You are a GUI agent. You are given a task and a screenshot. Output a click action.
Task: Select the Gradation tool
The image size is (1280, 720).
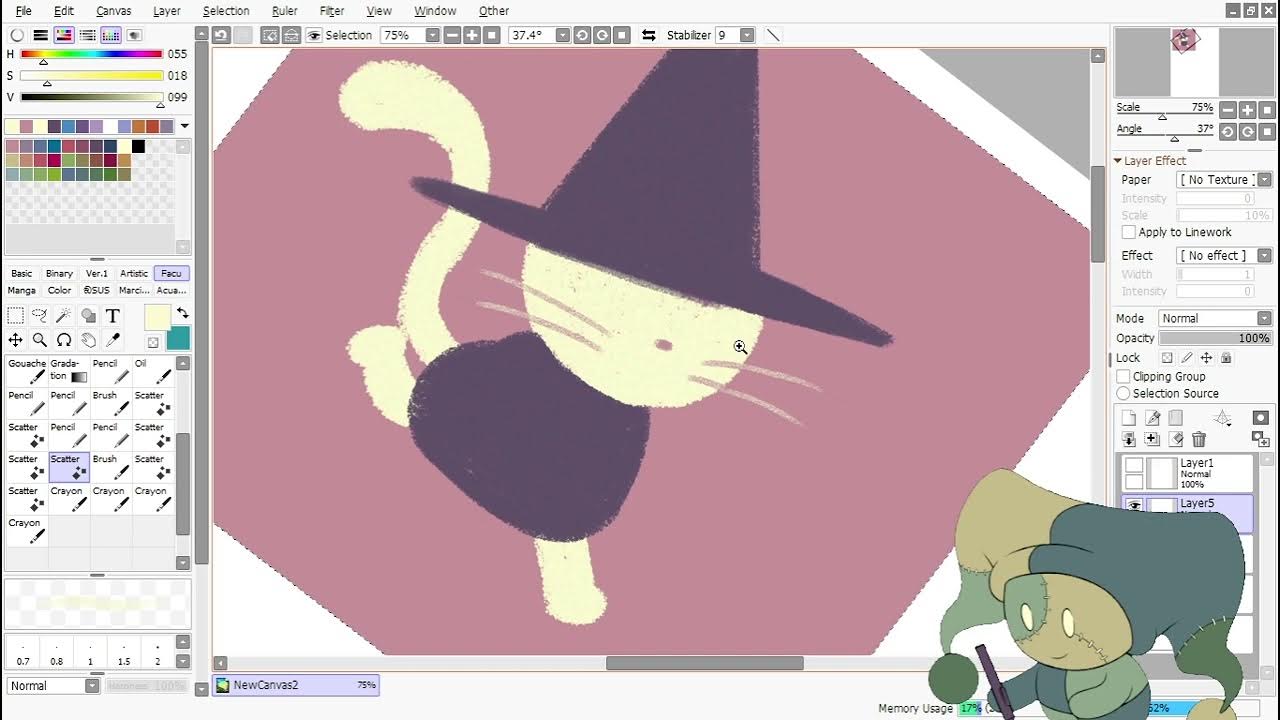69,370
